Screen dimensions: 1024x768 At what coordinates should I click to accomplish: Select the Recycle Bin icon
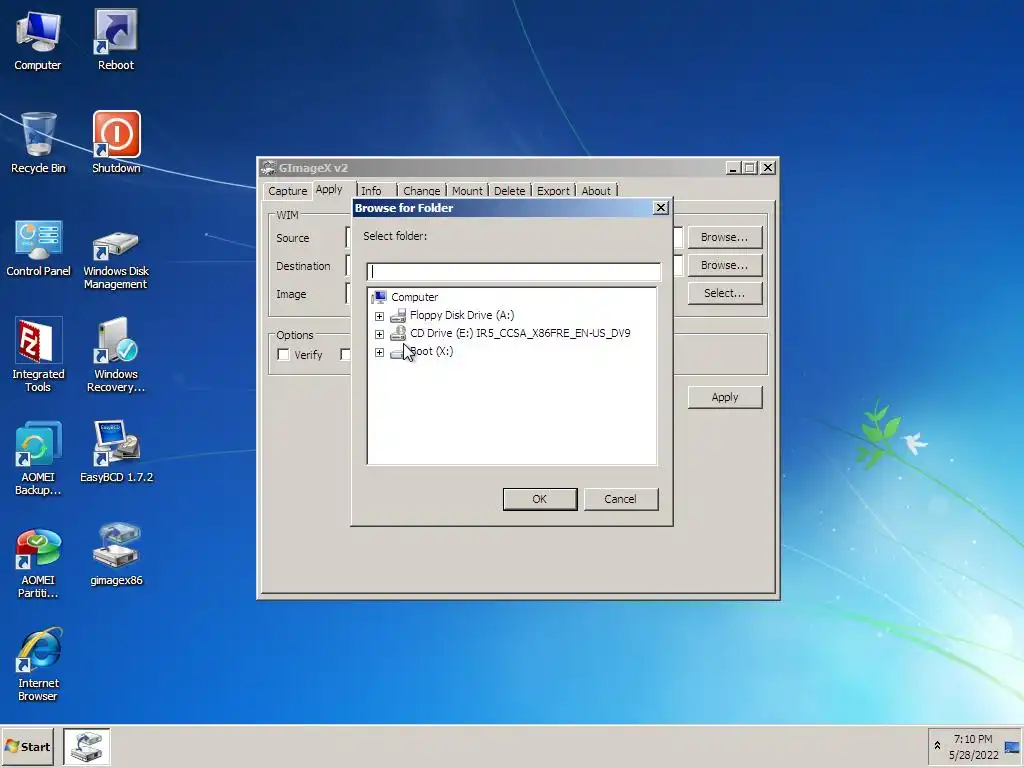38,142
